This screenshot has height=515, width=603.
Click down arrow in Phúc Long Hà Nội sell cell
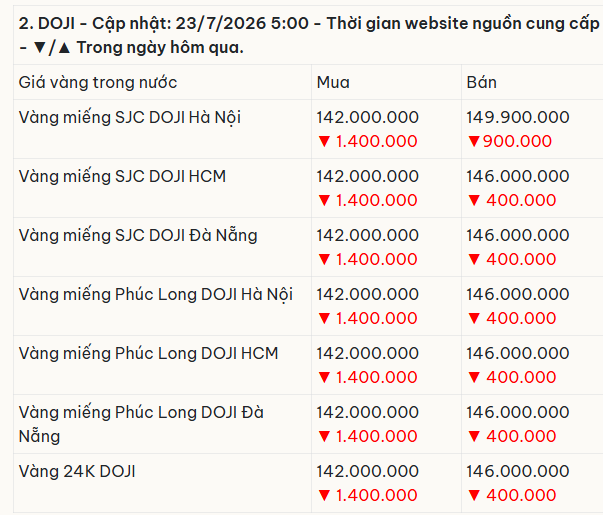(474, 318)
